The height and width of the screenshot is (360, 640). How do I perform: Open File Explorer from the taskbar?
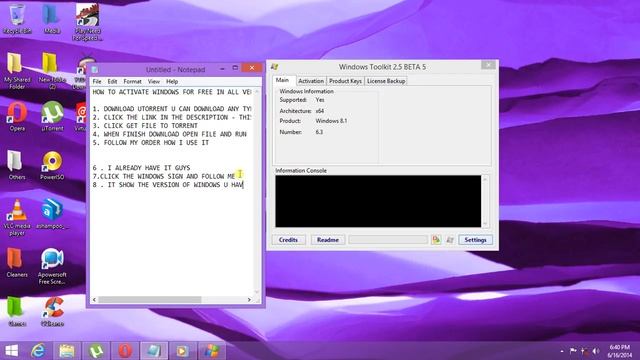67,351
